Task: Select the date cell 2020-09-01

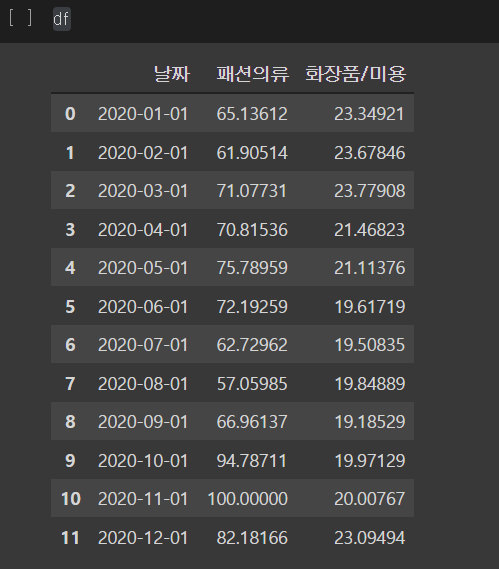Action: [x=143, y=422]
